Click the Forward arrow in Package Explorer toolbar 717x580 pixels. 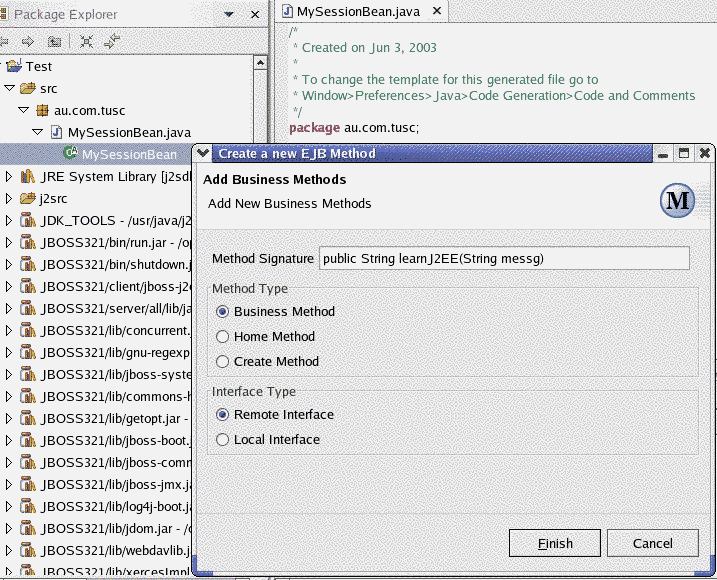(28, 41)
